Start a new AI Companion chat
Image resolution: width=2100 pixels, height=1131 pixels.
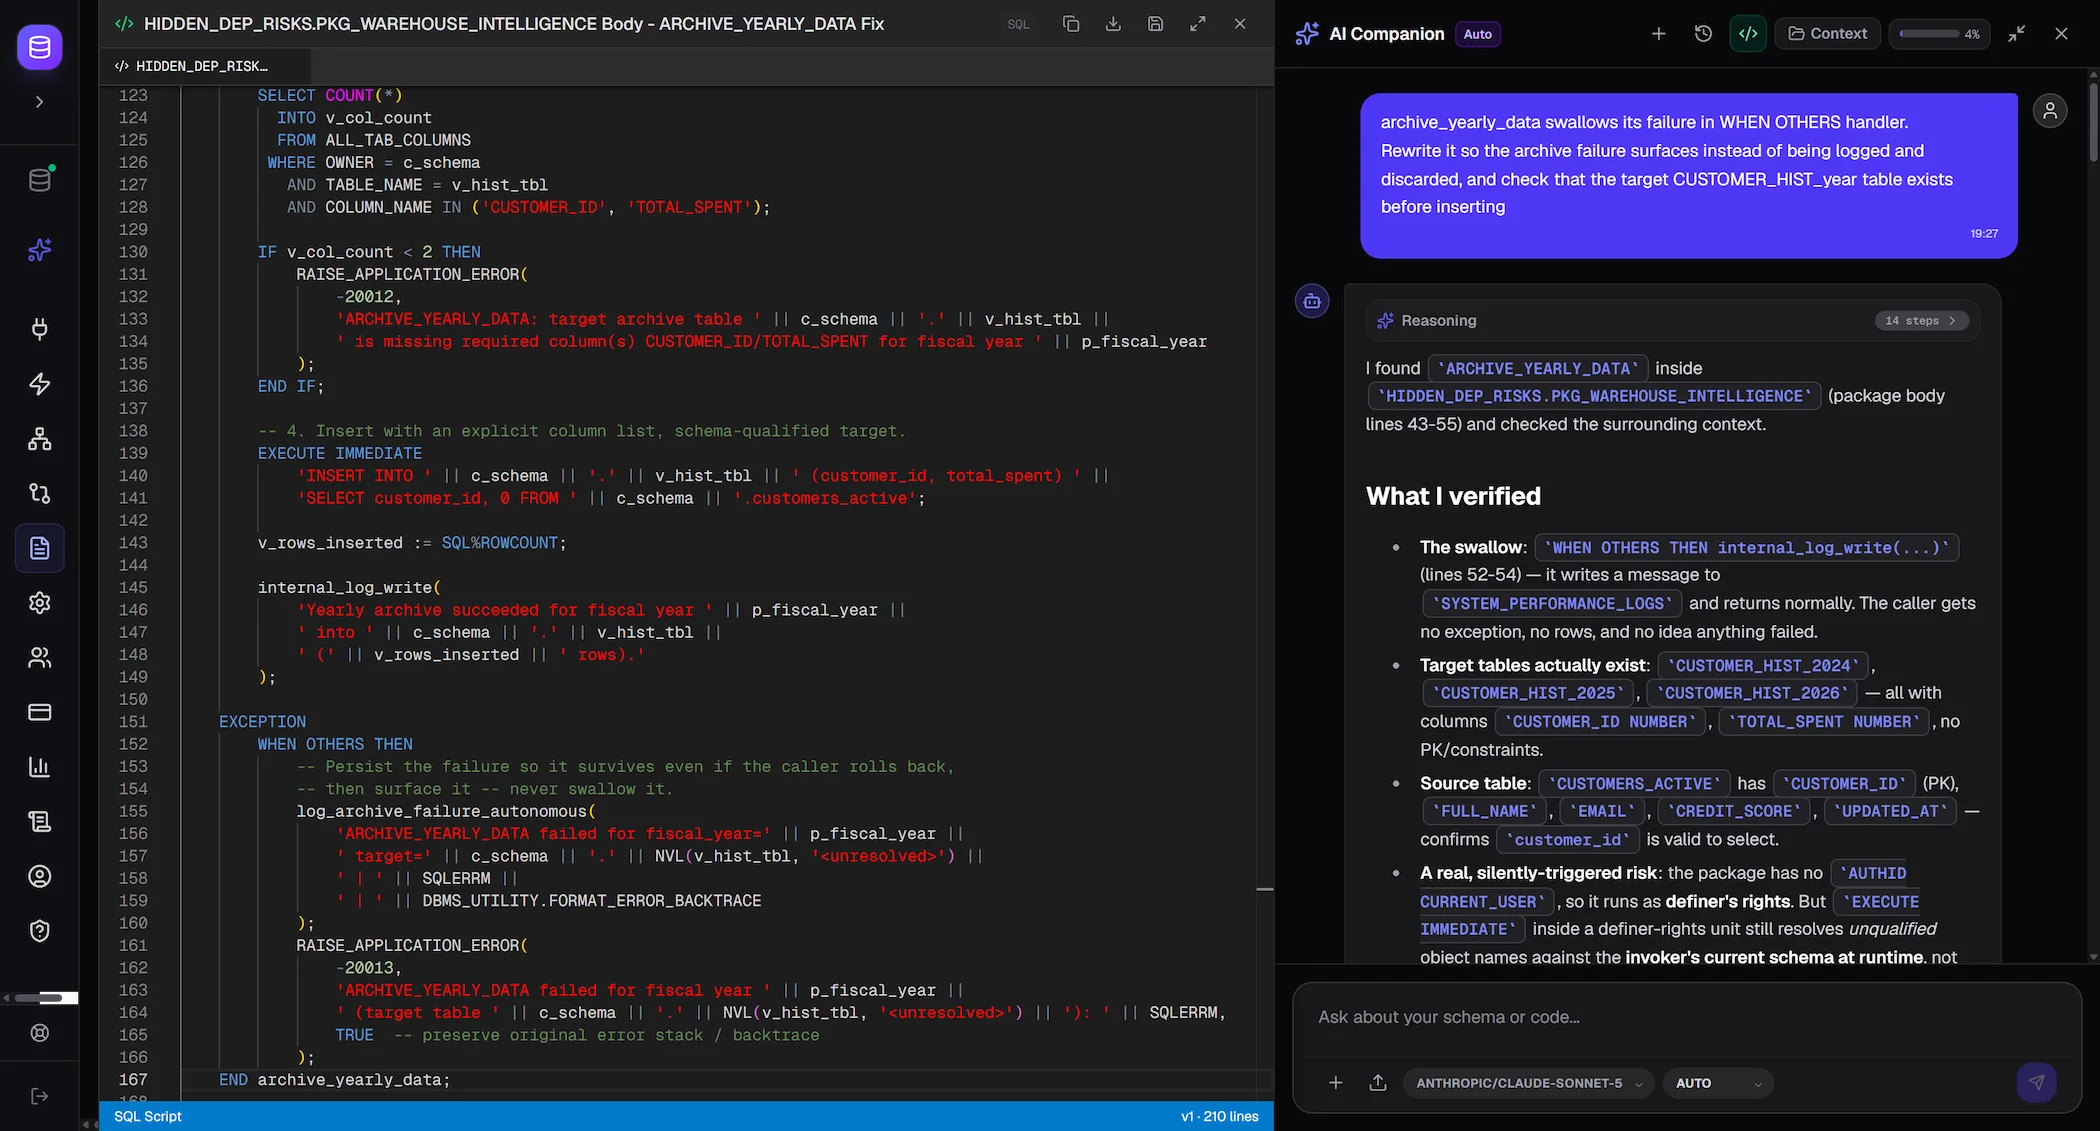1658,34
